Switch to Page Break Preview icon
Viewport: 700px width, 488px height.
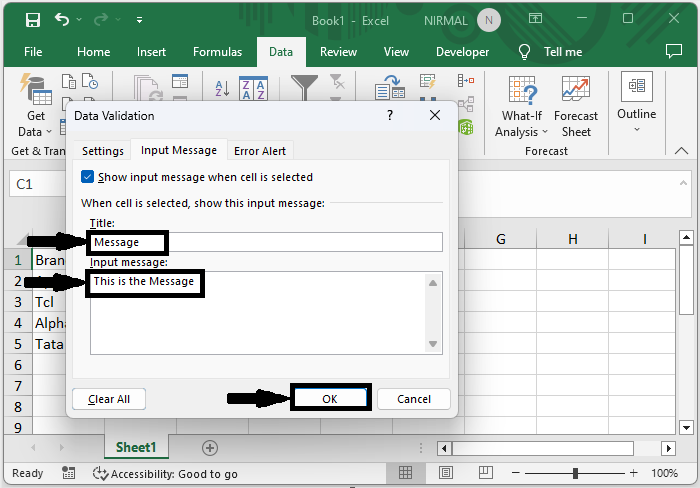point(486,472)
